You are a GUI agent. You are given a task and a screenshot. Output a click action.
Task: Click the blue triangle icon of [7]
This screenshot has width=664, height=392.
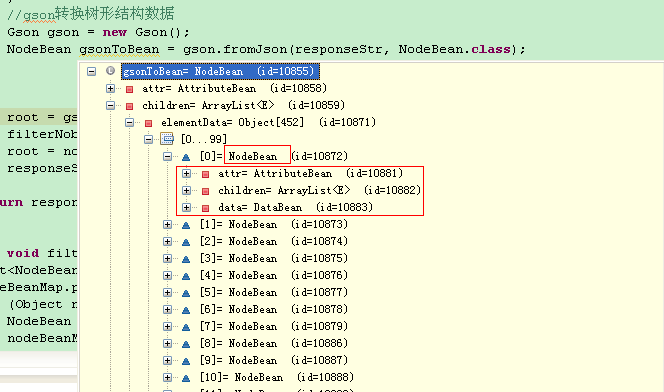pos(186,327)
